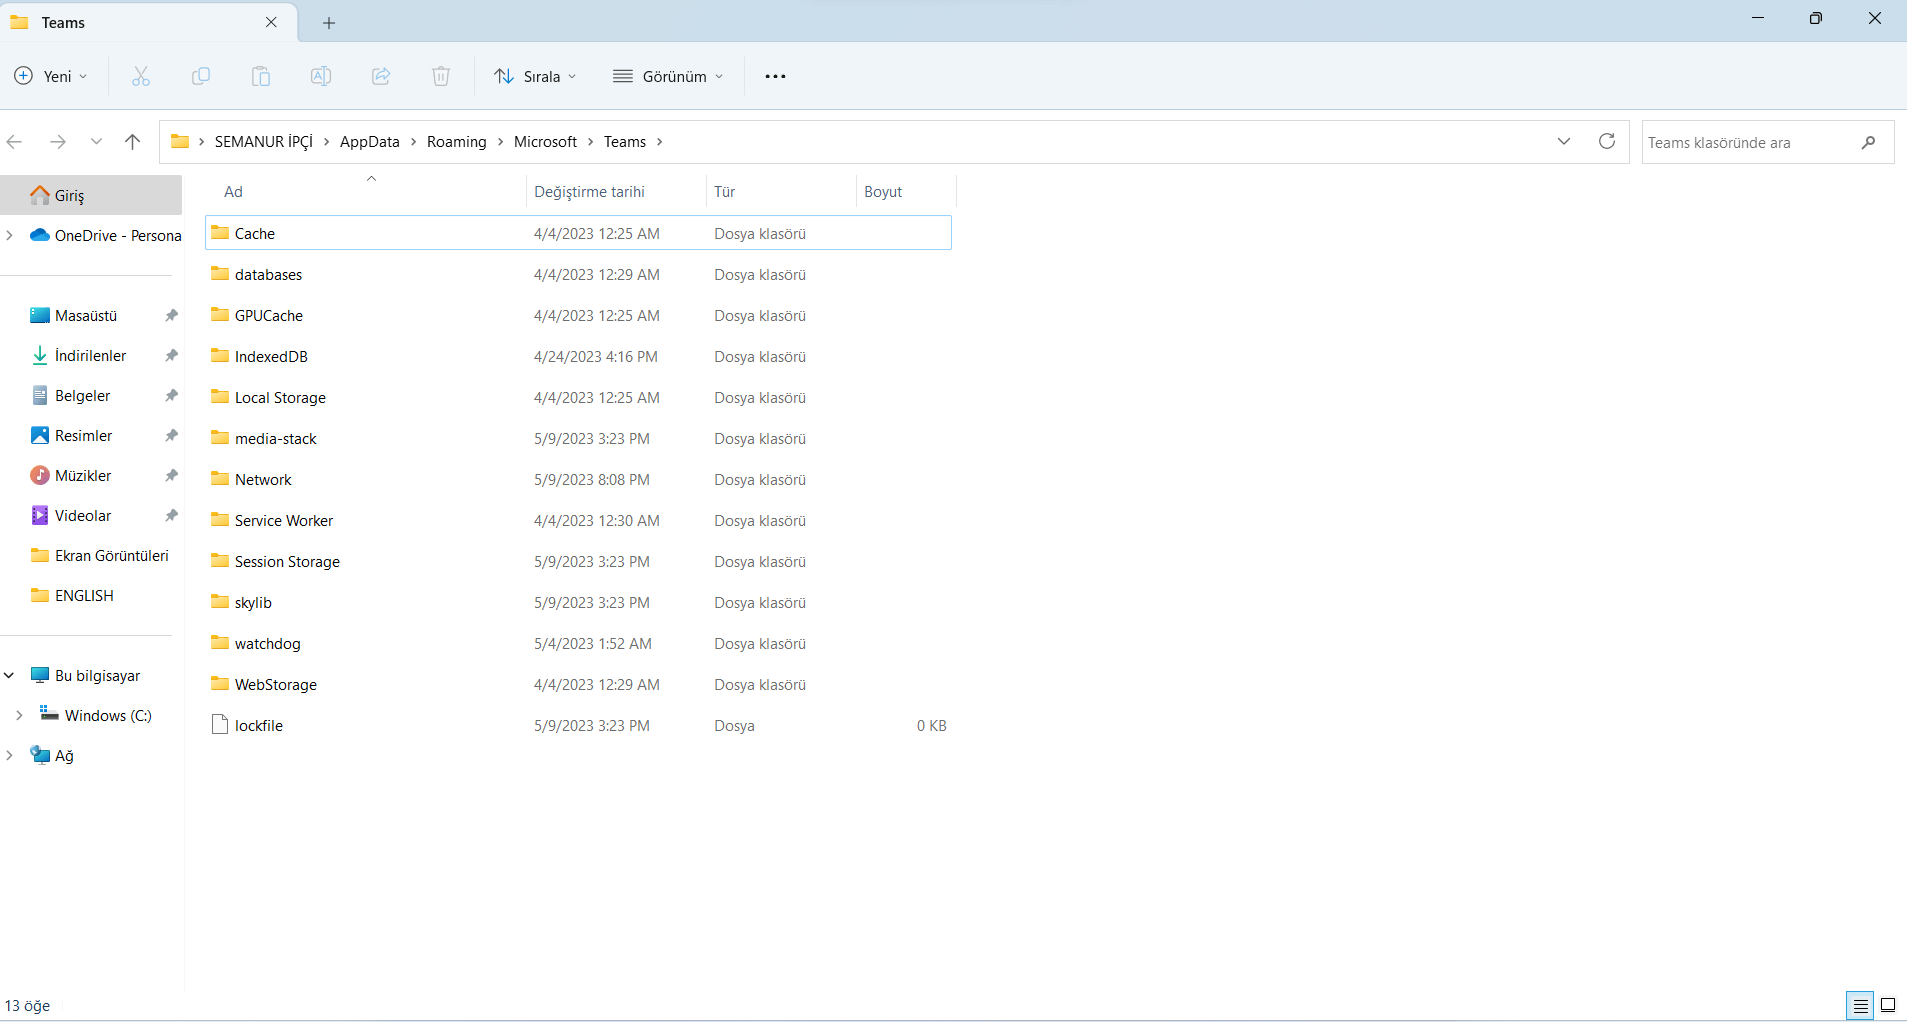
Task: Click the folder icon in address bar
Action: [x=180, y=141]
